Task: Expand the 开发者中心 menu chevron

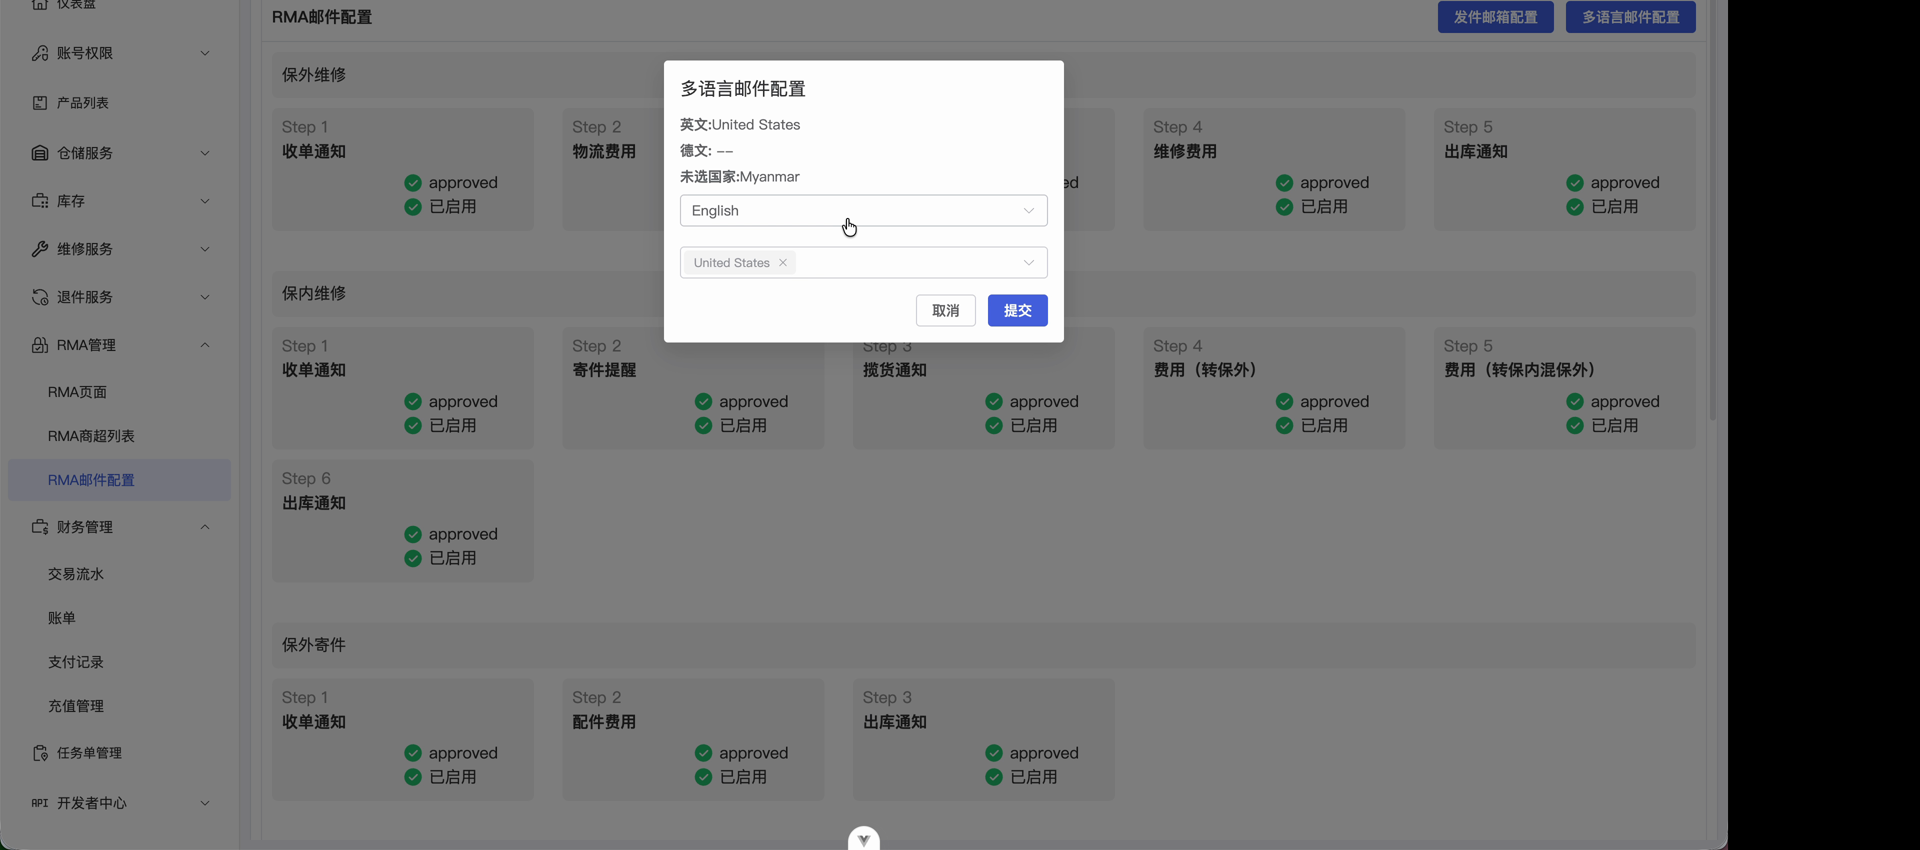Action: 205,803
